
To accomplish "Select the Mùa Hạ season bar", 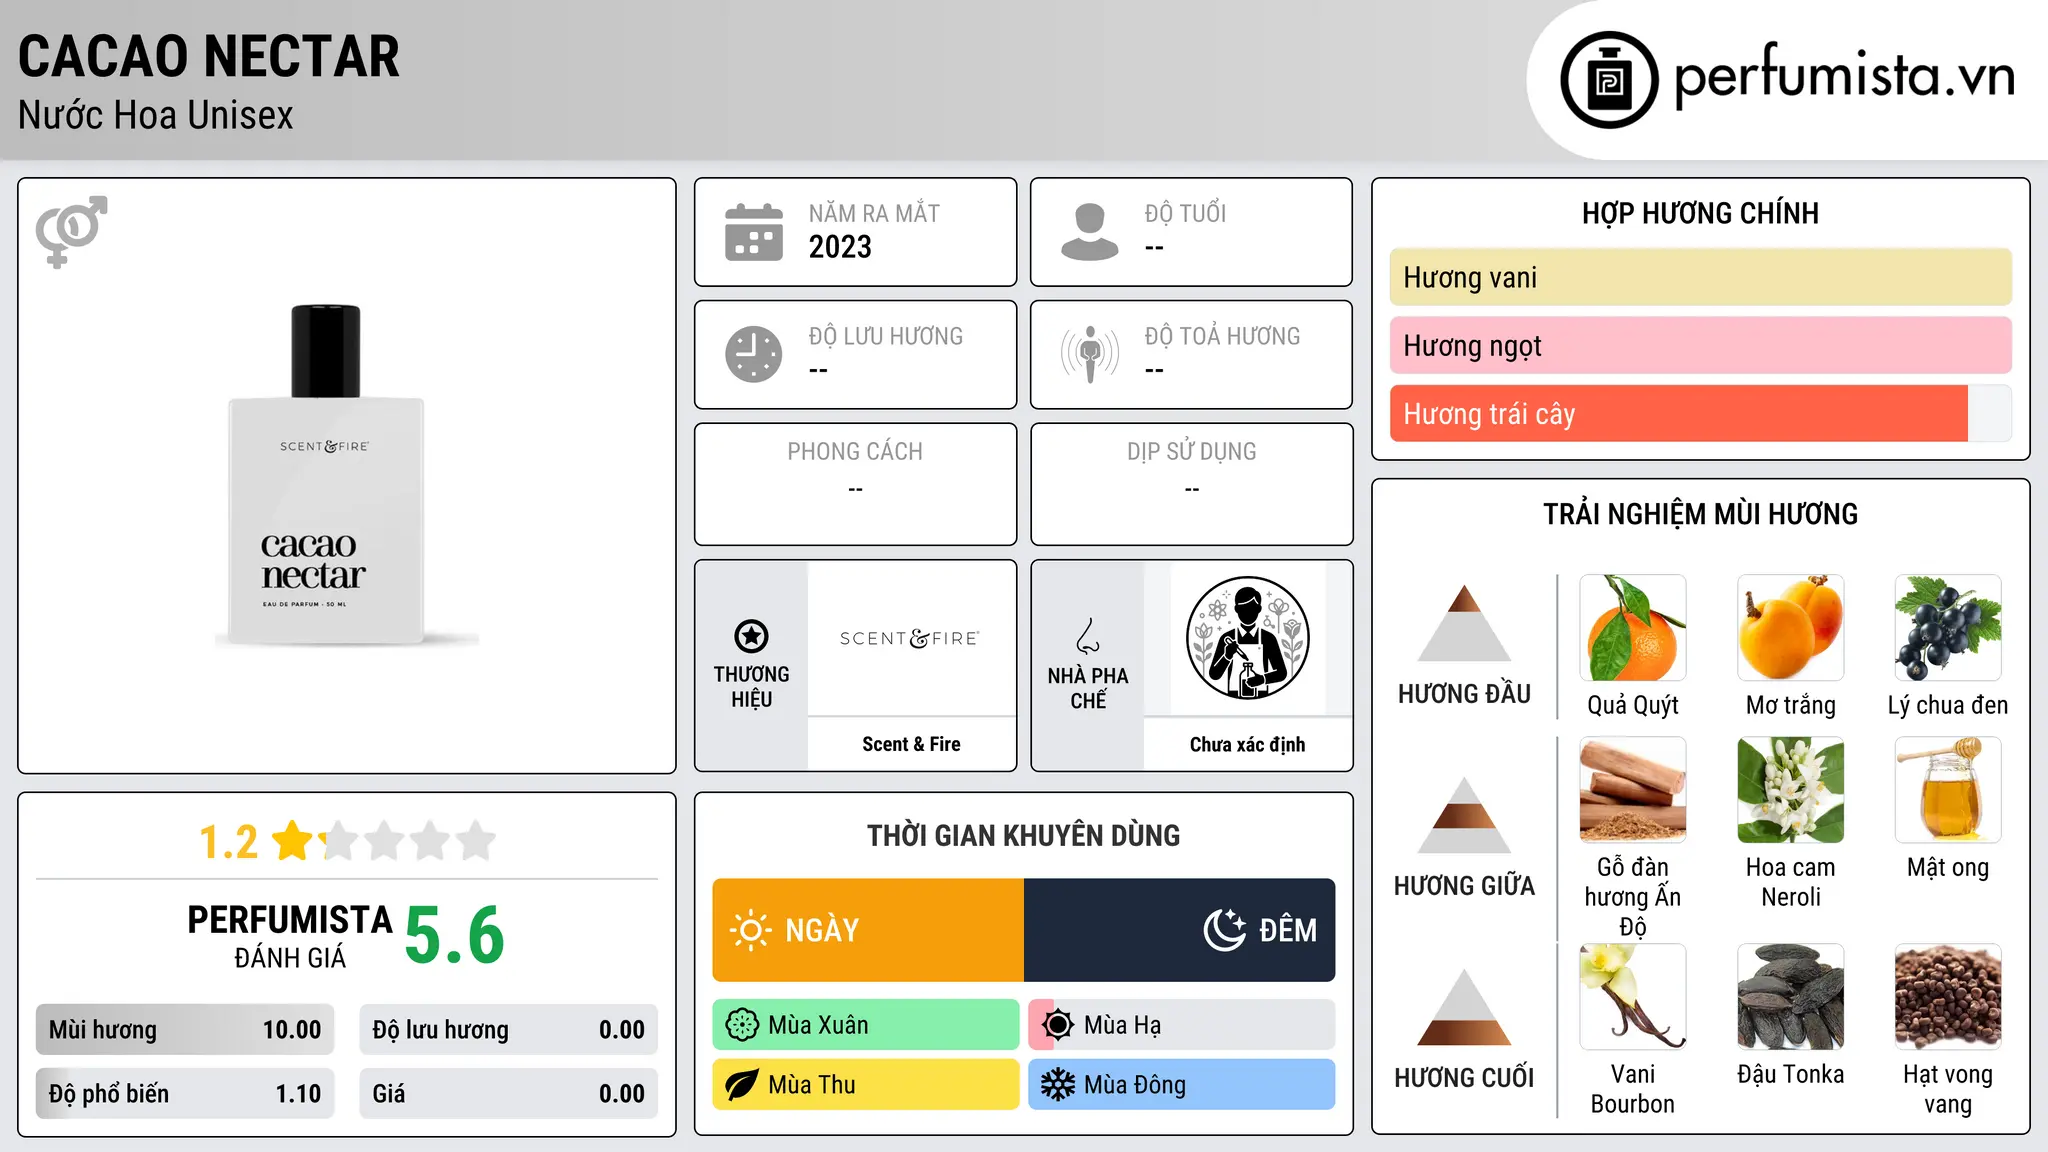I will point(1182,1025).
